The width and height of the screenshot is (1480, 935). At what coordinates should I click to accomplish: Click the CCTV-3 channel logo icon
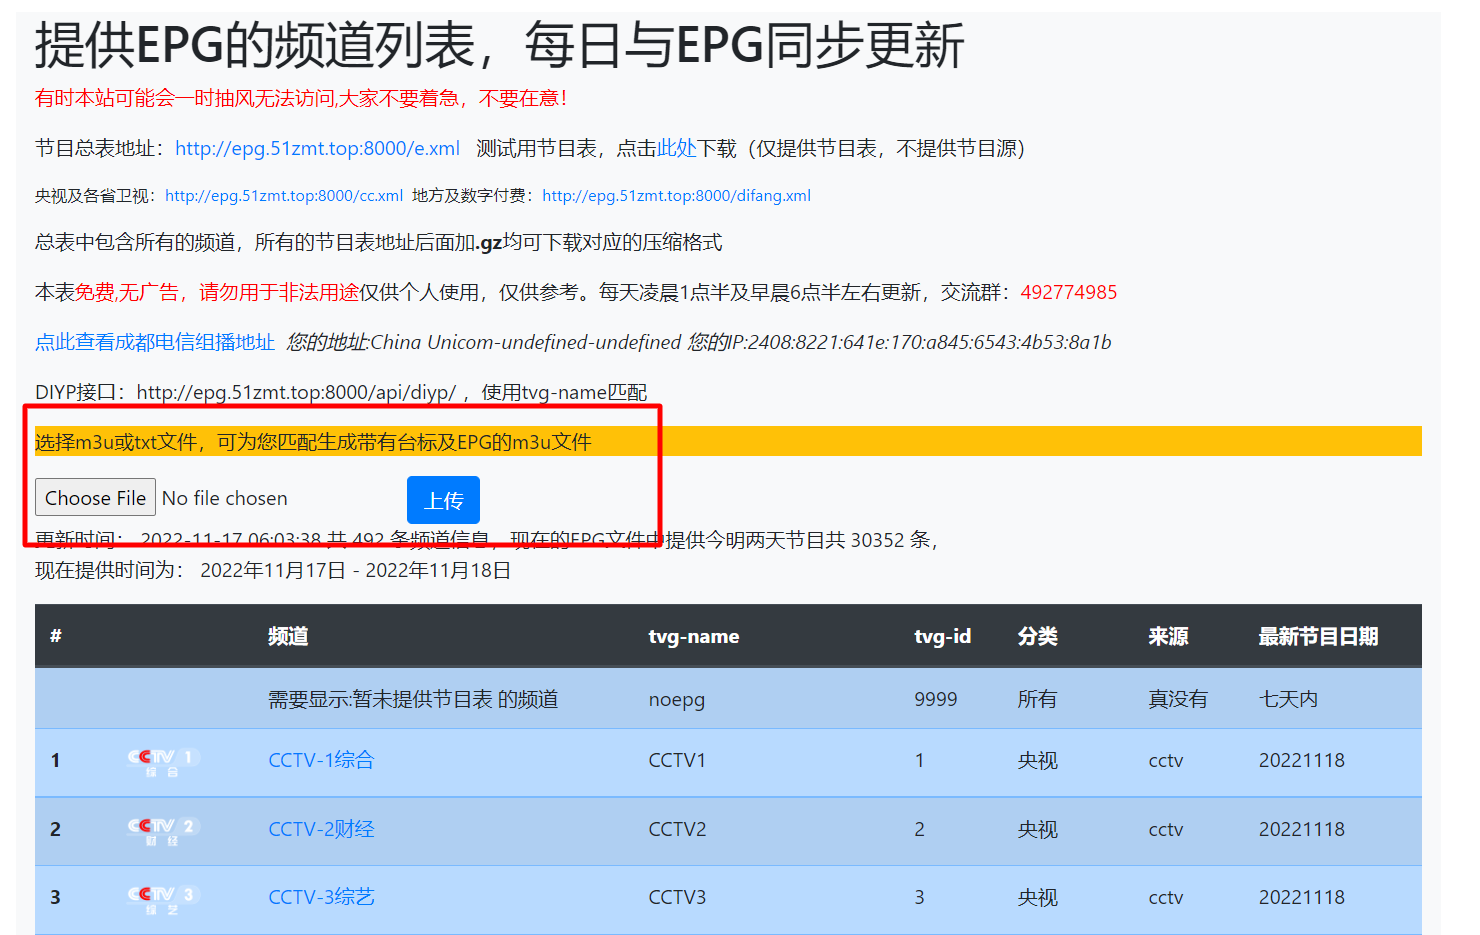[163, 898]
